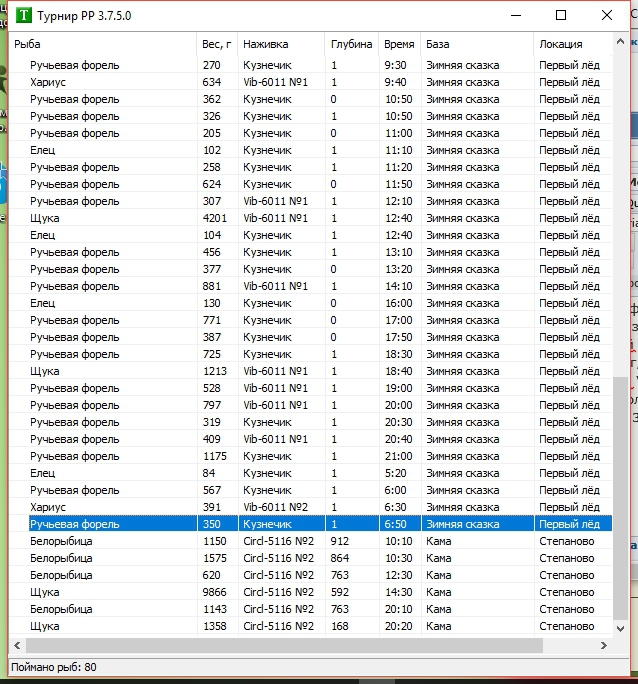The height and width of the screenshot is (684, 638).
Task: Select Ручьевая форель row weighing 1175
Action: (310, 456)
